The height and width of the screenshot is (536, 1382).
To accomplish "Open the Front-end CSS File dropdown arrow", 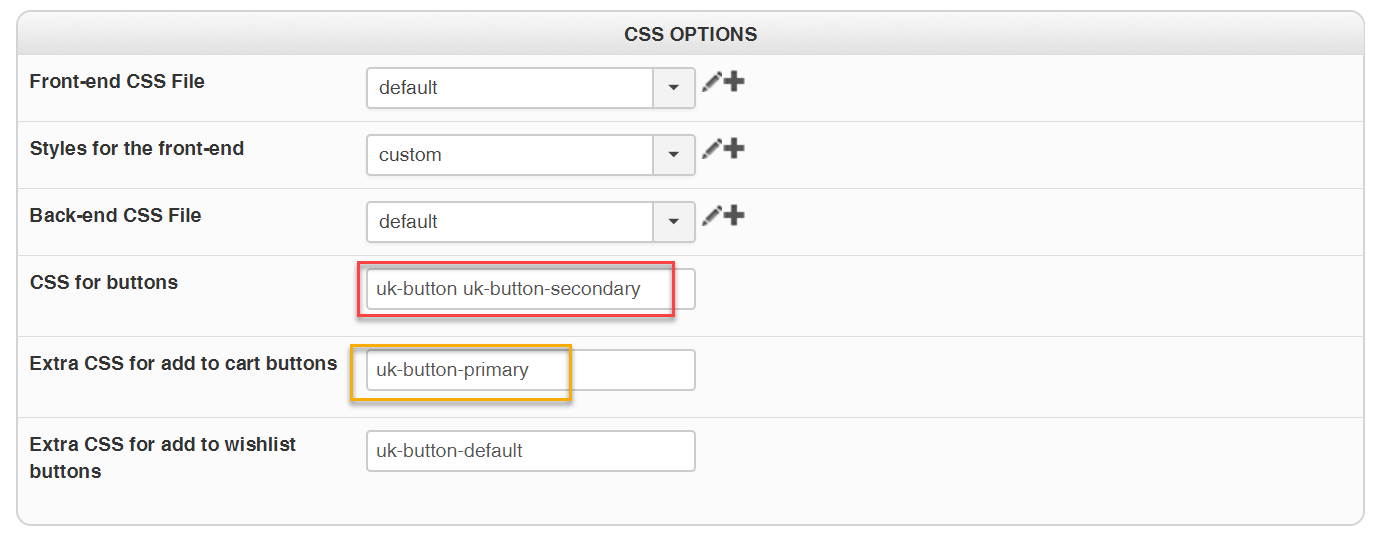I will (x=674, y=88).
